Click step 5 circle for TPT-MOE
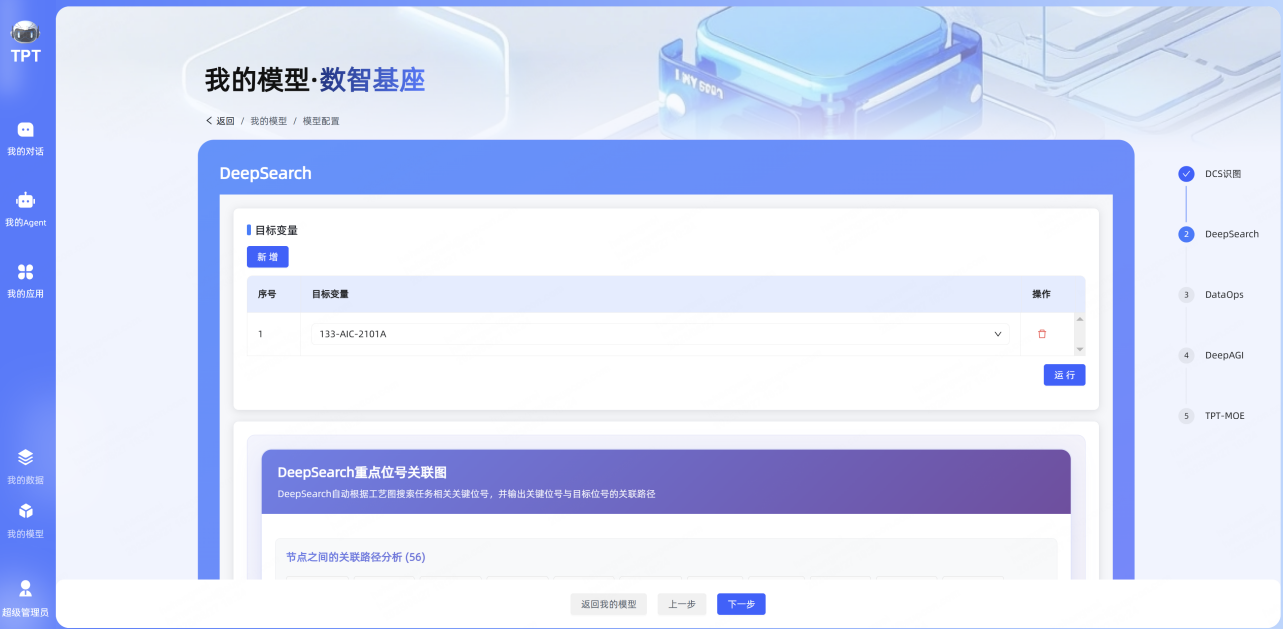 pos(1186,416)
